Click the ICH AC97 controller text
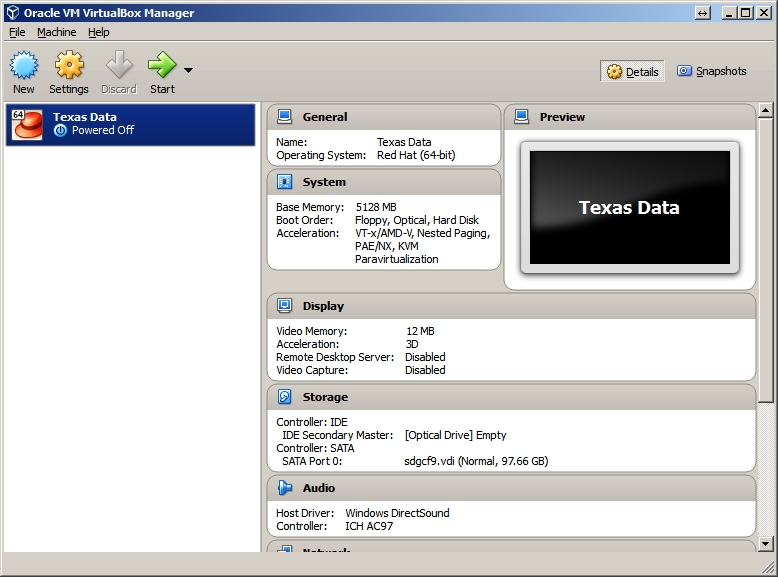This screenshot has width=778, height=577. [369, 526]
